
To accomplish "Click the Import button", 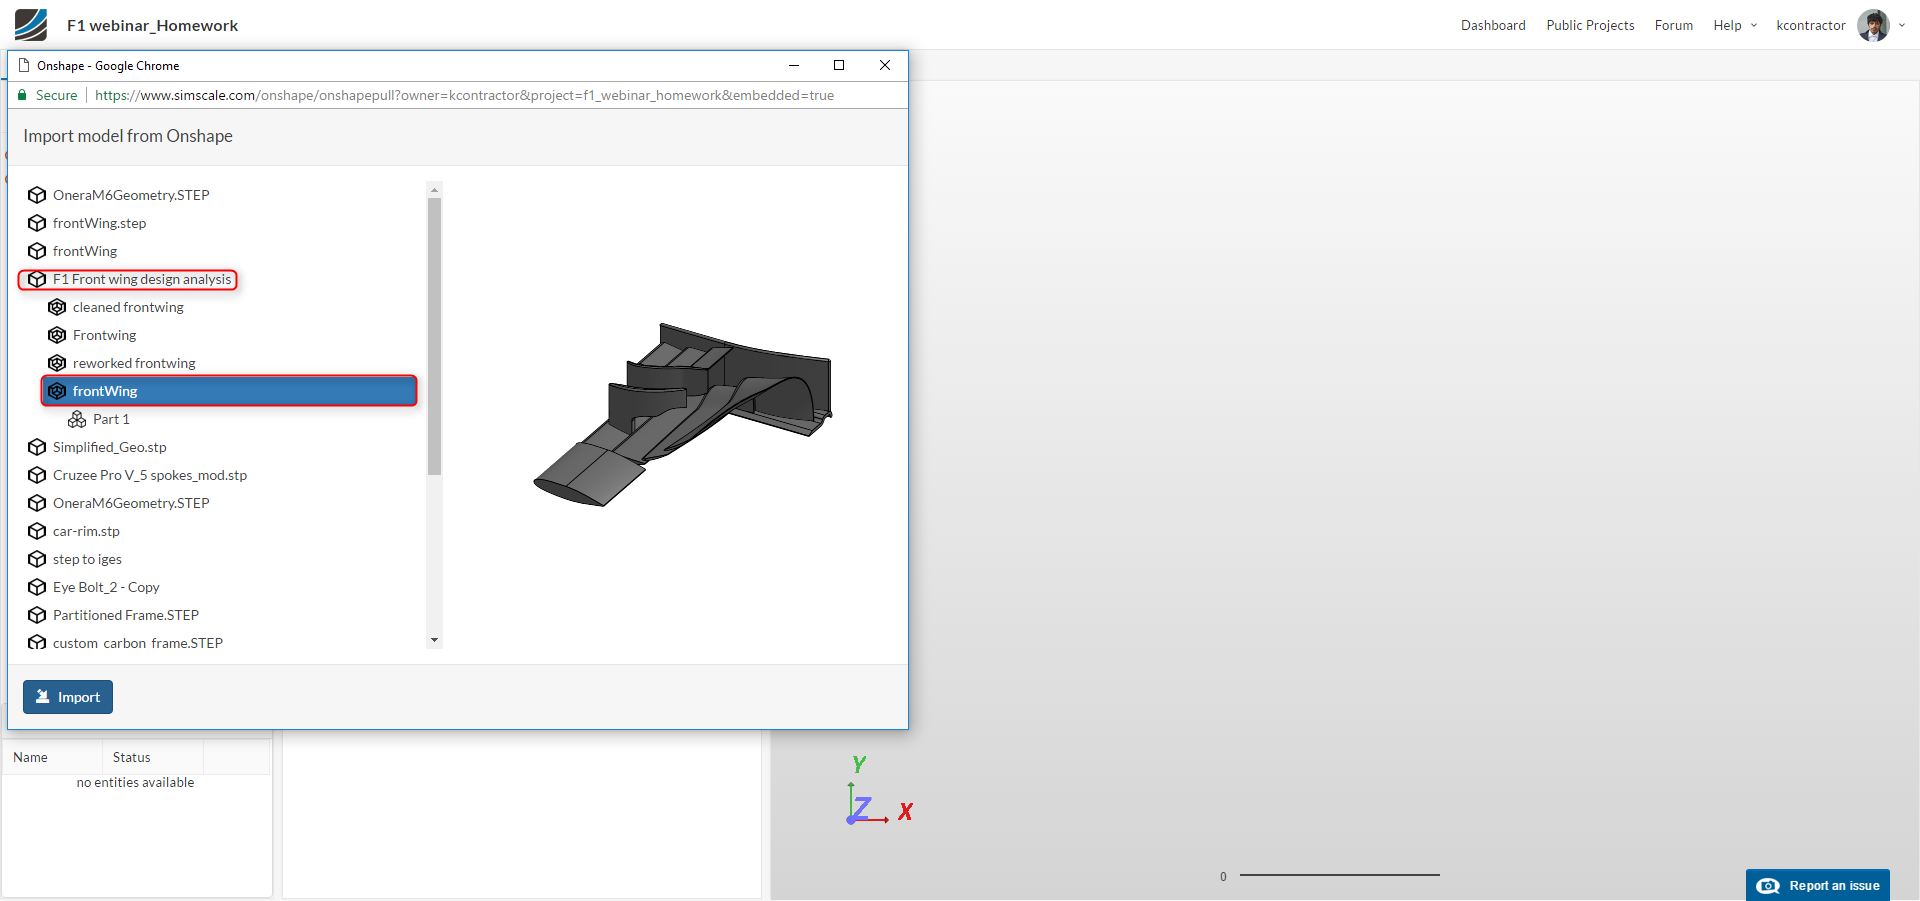I will [68, 697].
